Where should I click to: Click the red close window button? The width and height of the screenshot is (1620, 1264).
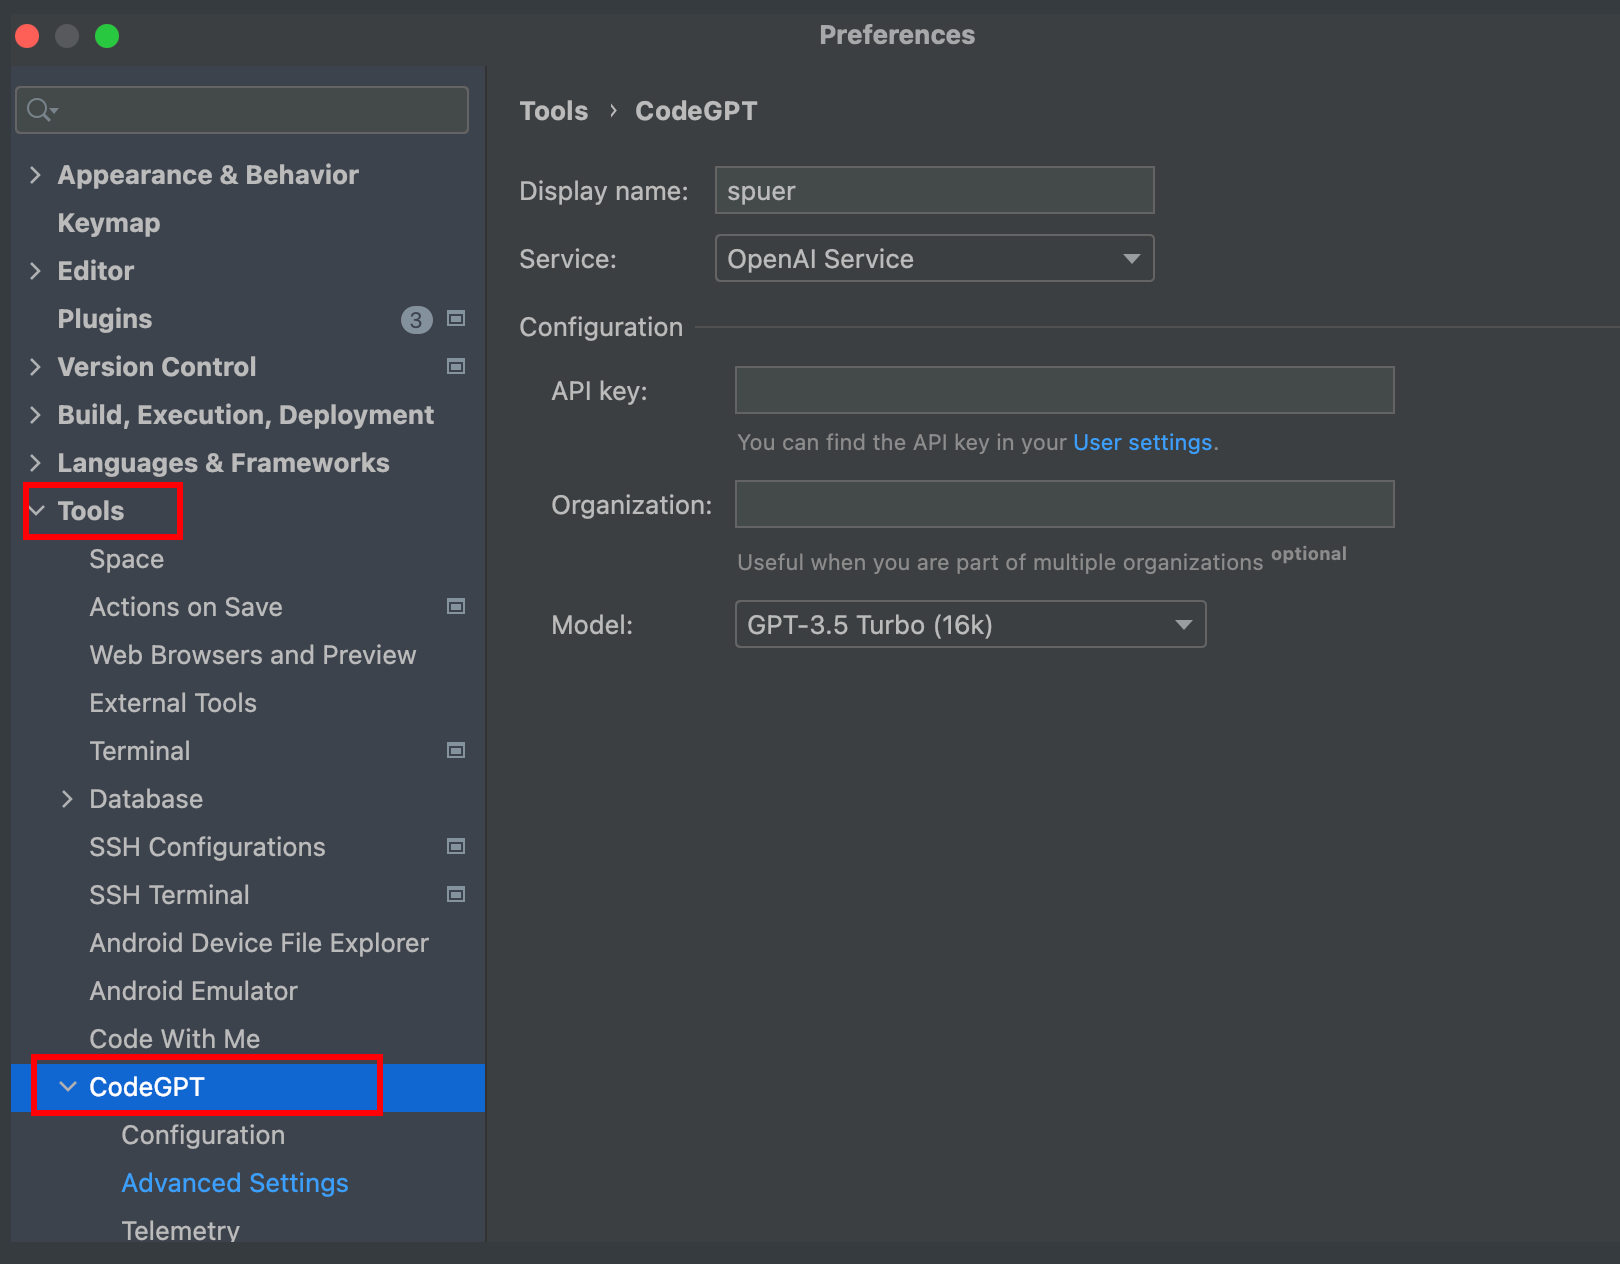pos(27,36)
